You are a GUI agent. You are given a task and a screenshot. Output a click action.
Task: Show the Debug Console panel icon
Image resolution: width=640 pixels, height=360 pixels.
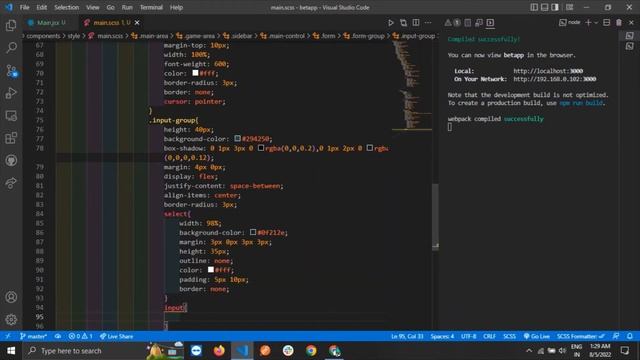(479, 23)
